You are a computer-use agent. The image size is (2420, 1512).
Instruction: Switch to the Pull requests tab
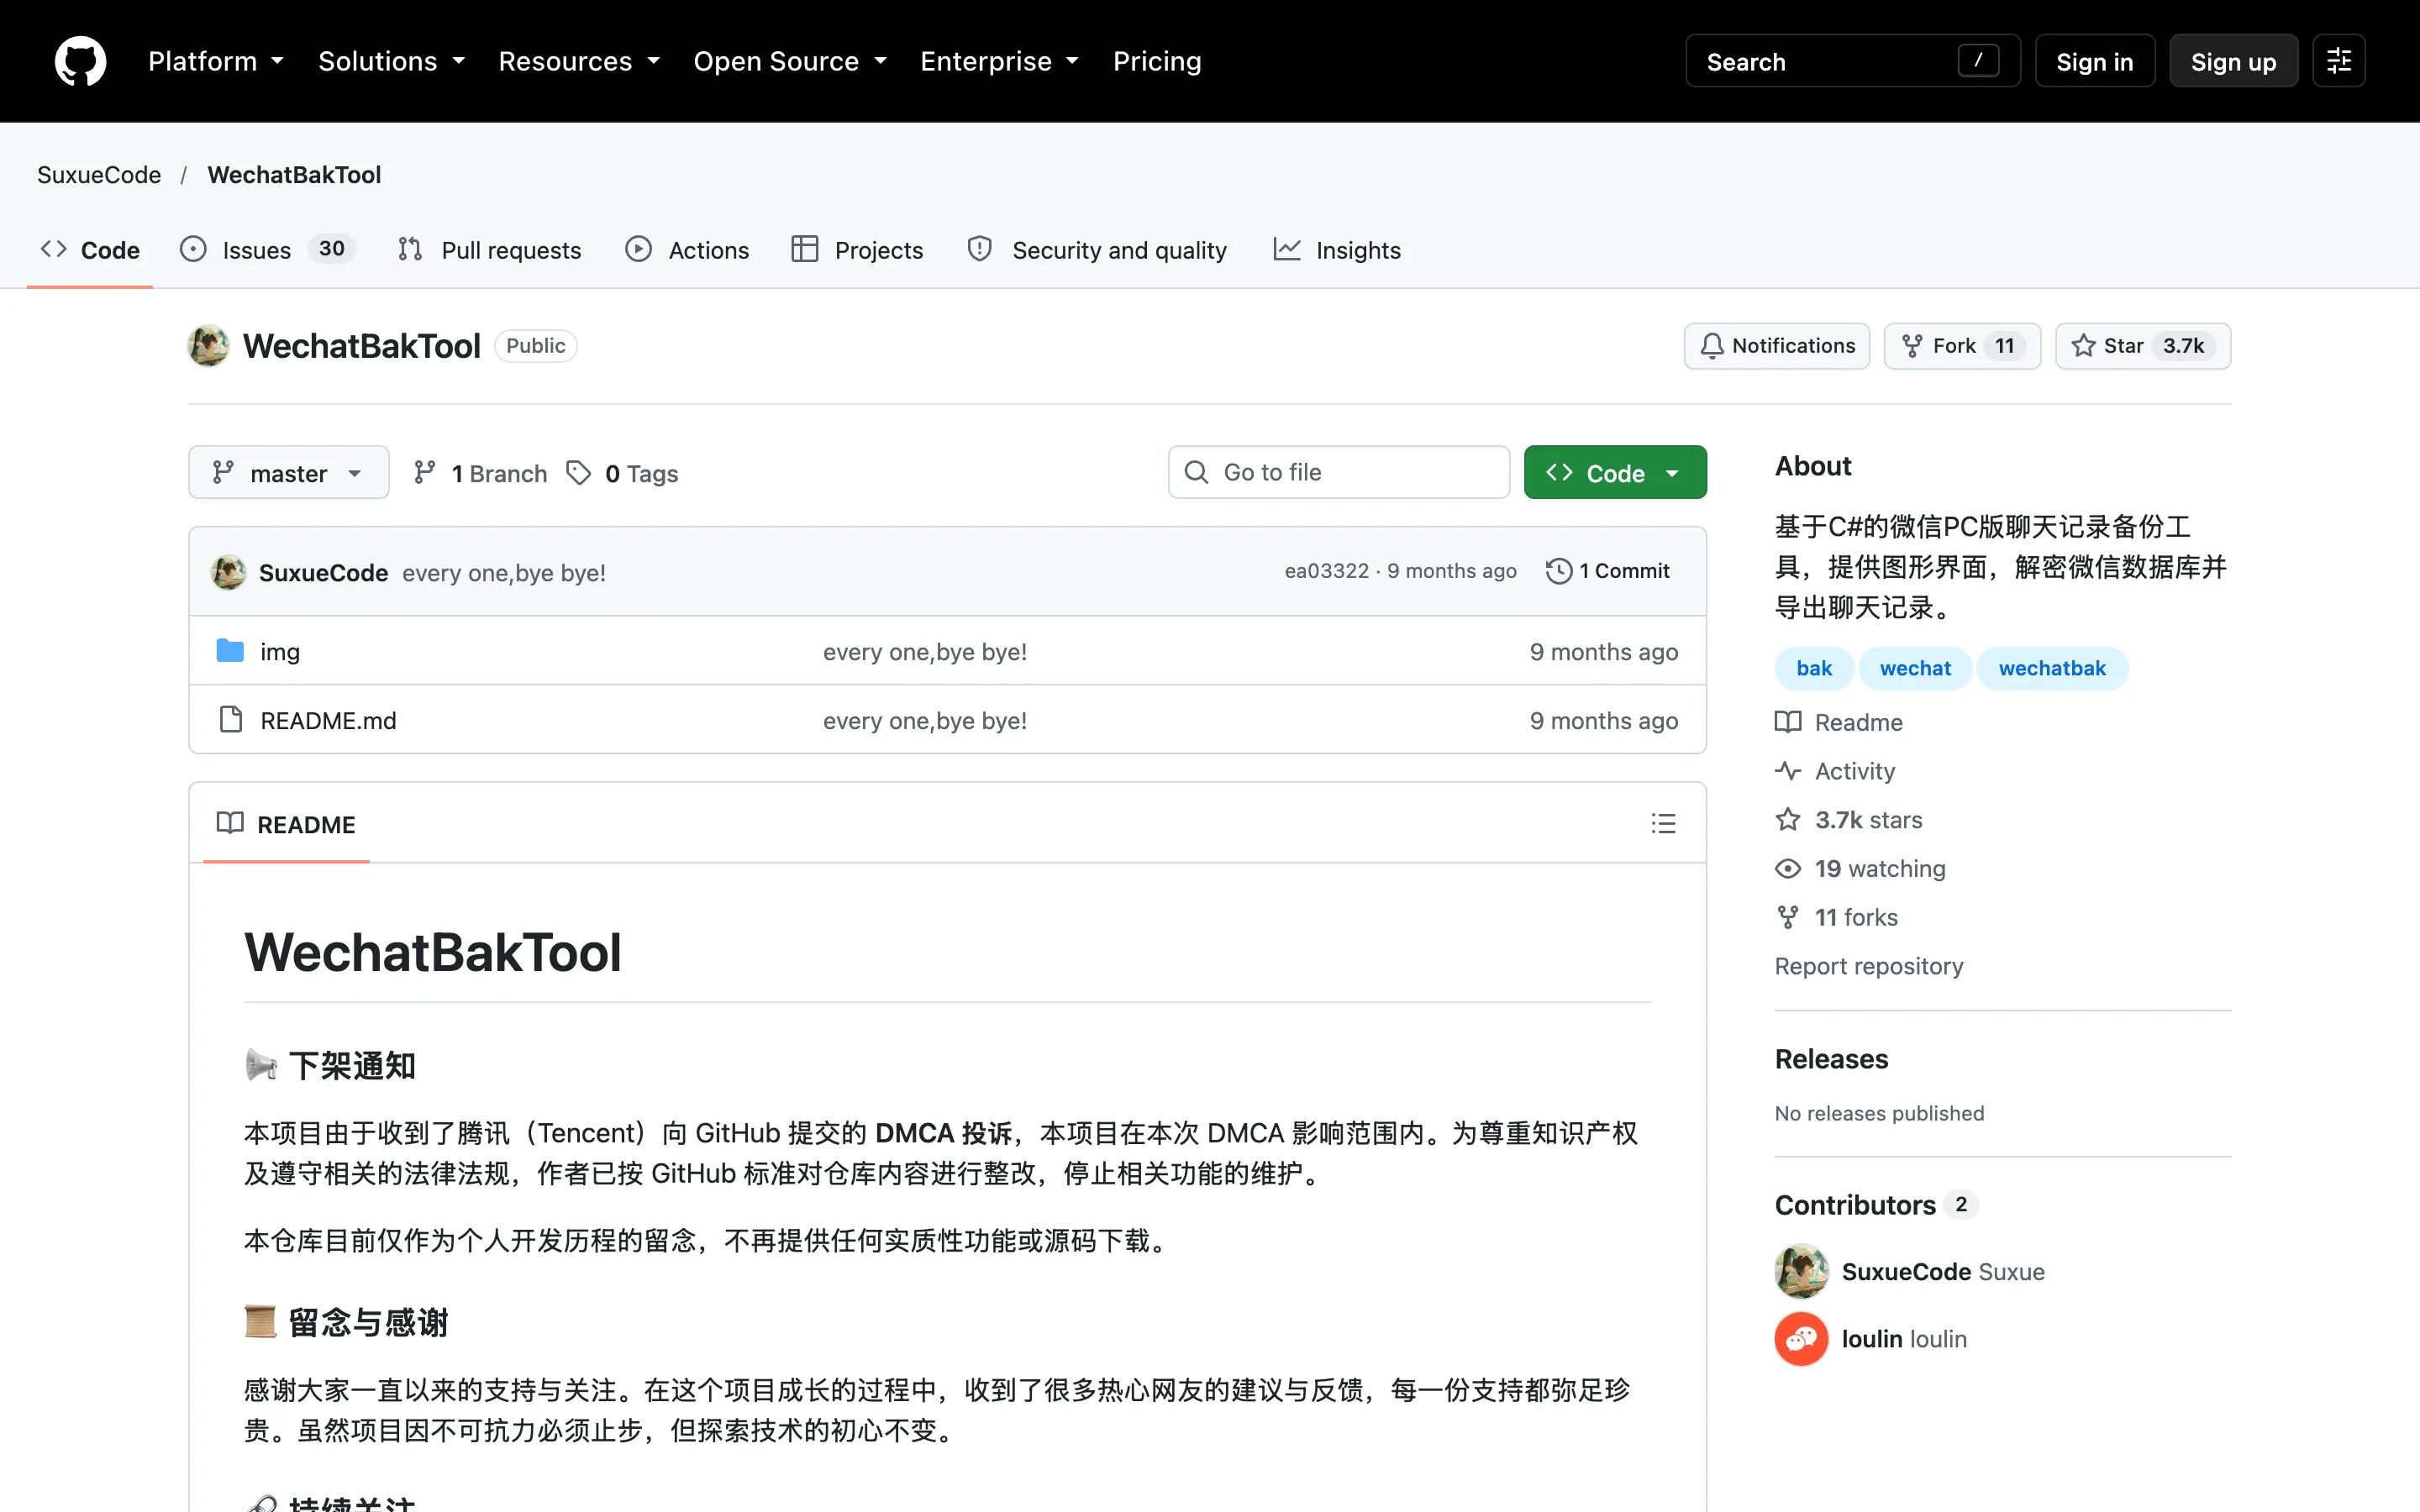point(490,250)
